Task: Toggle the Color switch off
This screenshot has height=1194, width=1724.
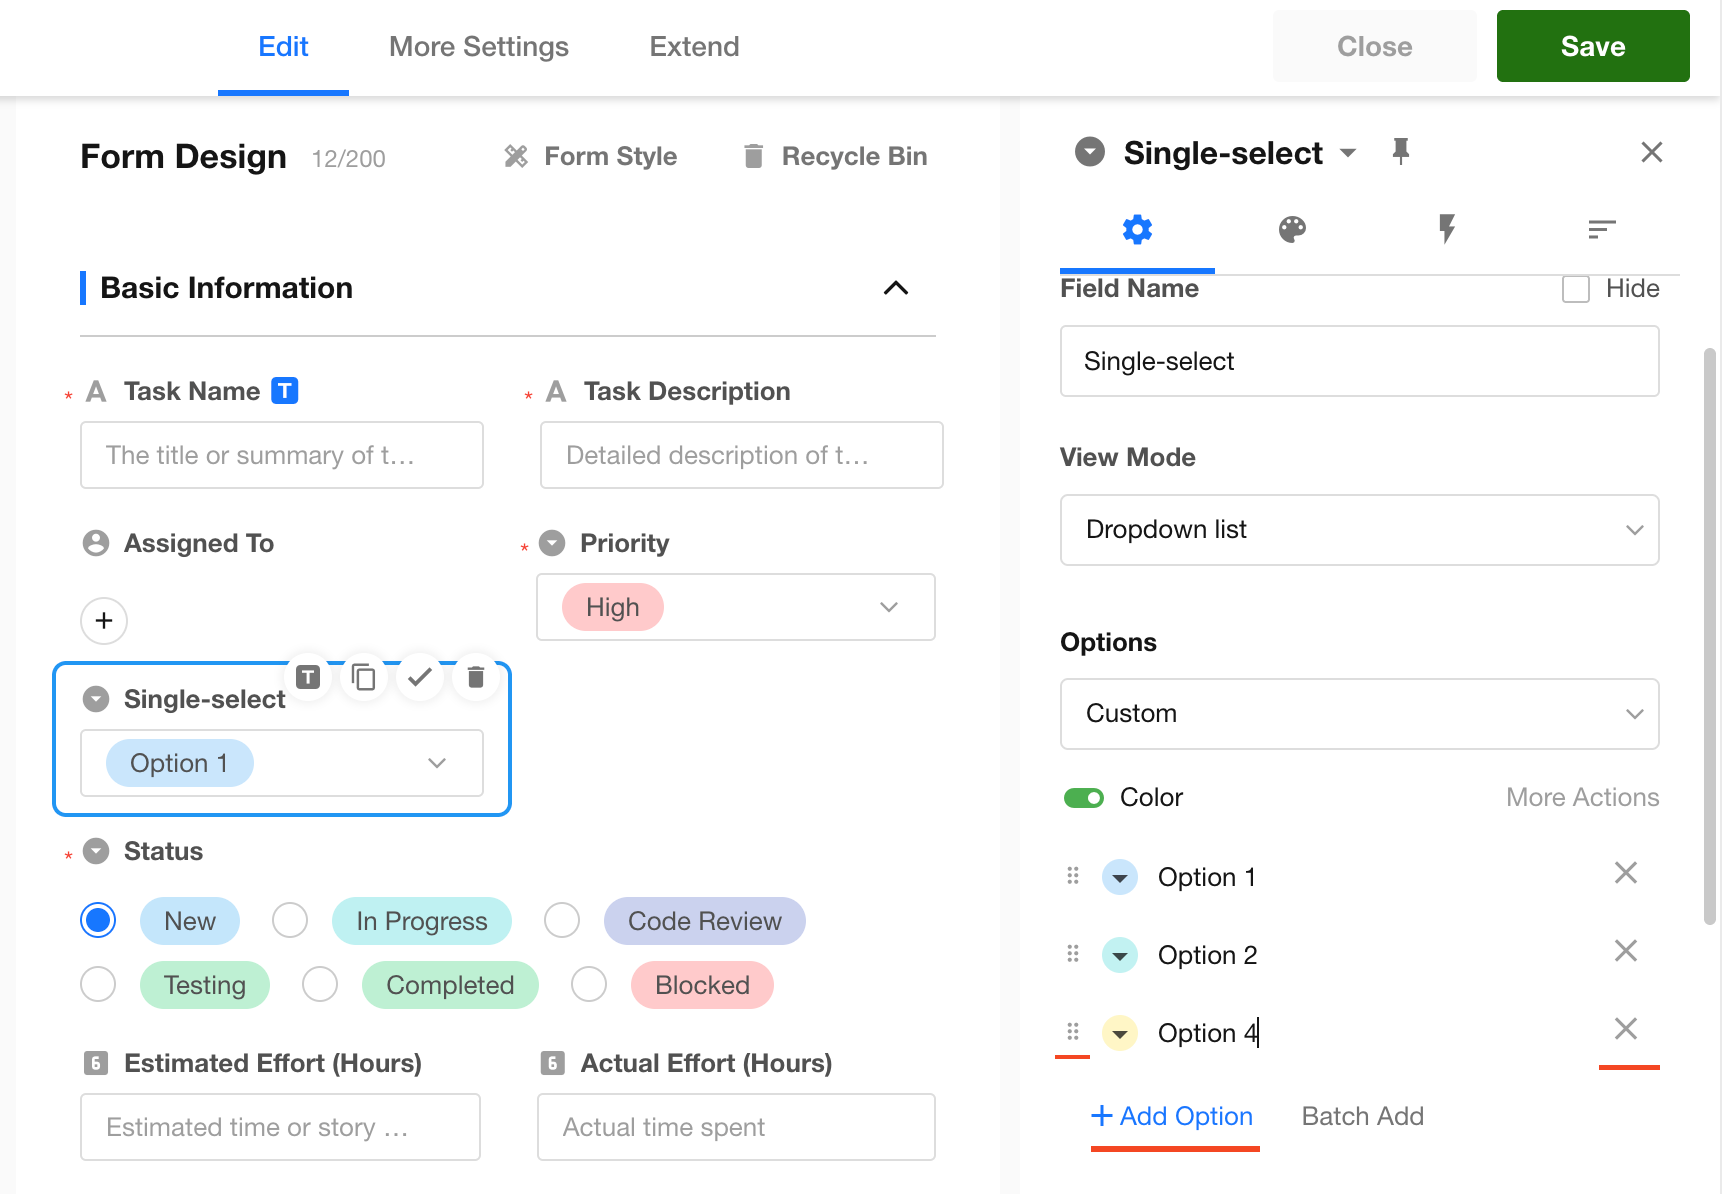Action: [1084, 798]
